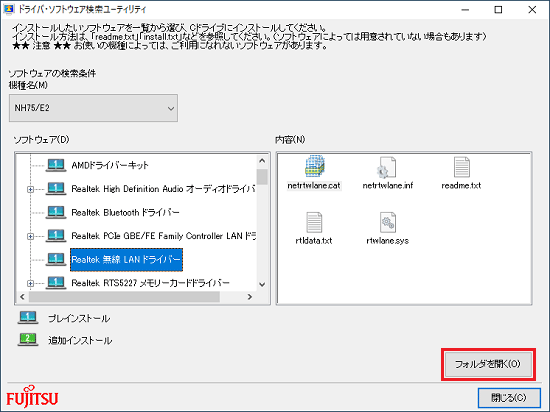Select AMDドライバーキット in software tree
The width and height of the screenshot is (550, 412).
tap(110, 165)
